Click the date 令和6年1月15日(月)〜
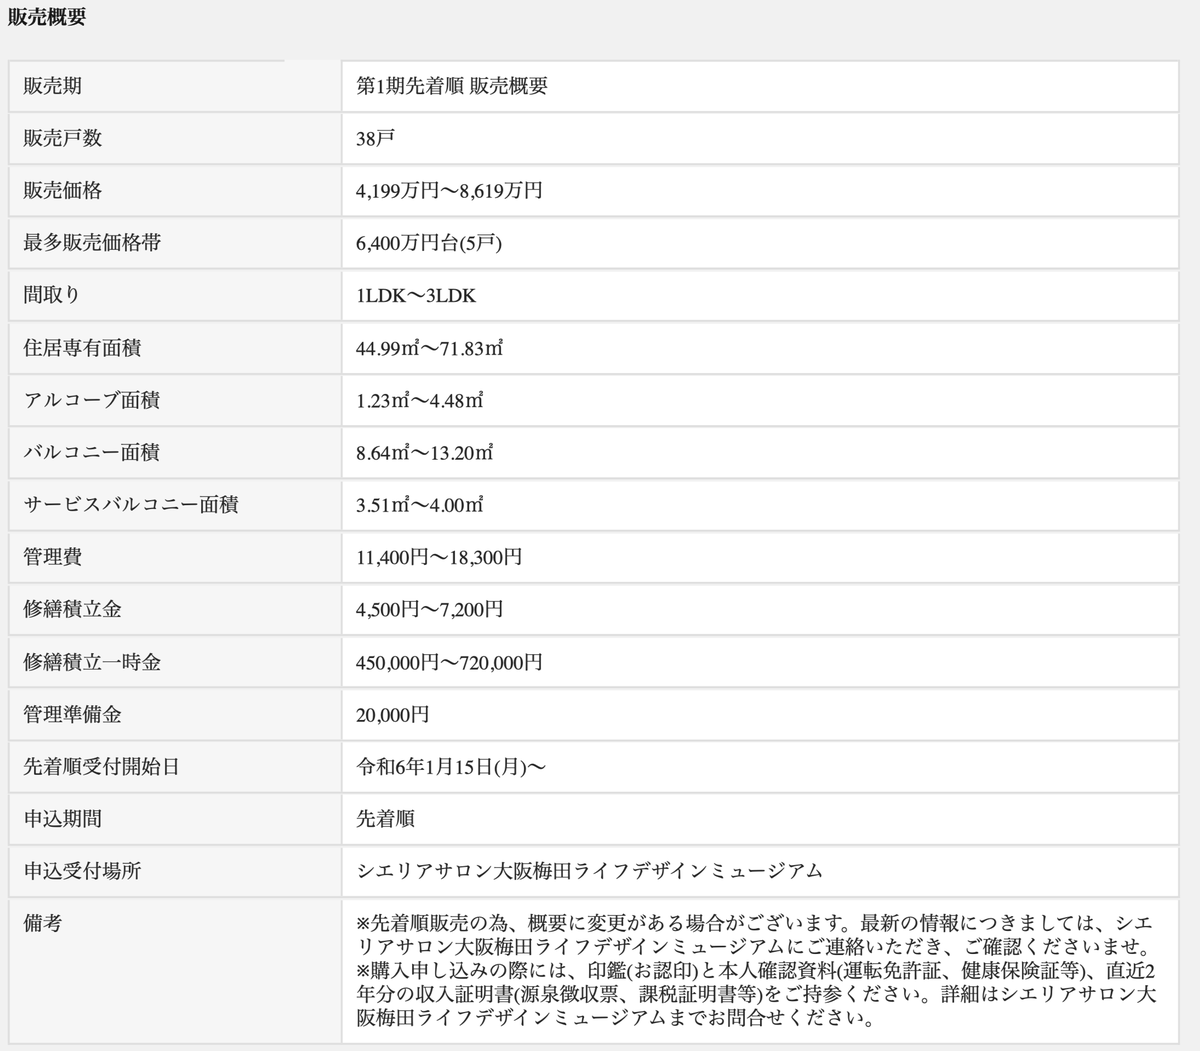This screenshot has width=1200, height=1051. pyautogui.click(x=451, y=767)
